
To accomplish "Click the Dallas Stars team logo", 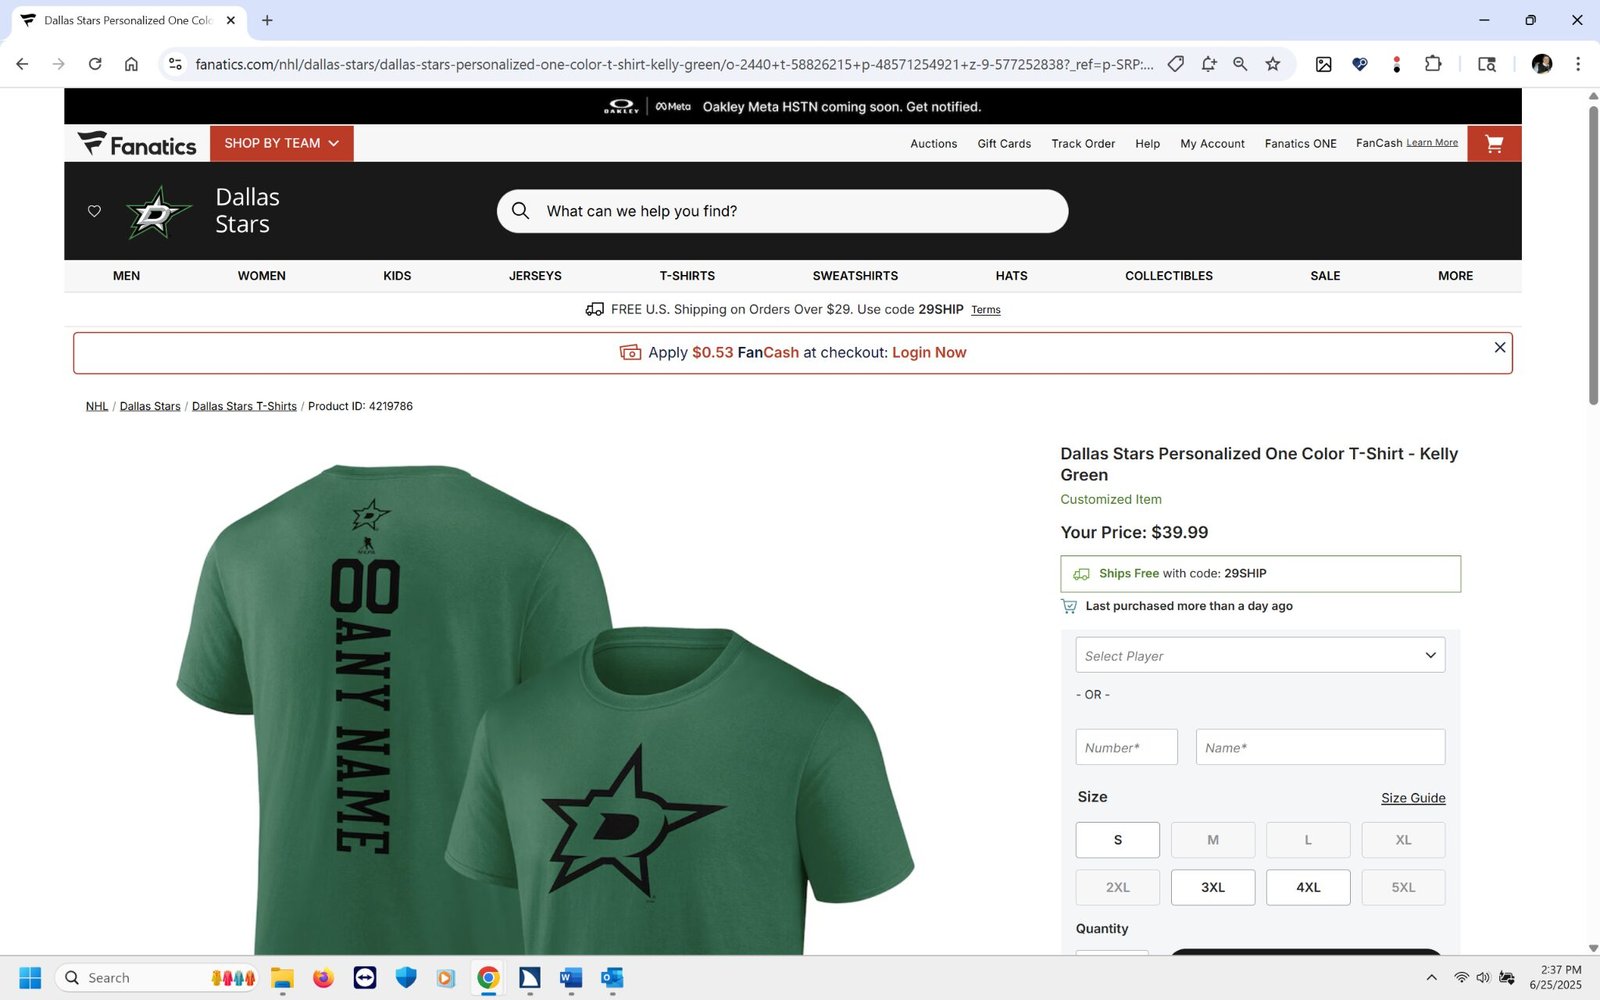I will (x=157, y=211).
